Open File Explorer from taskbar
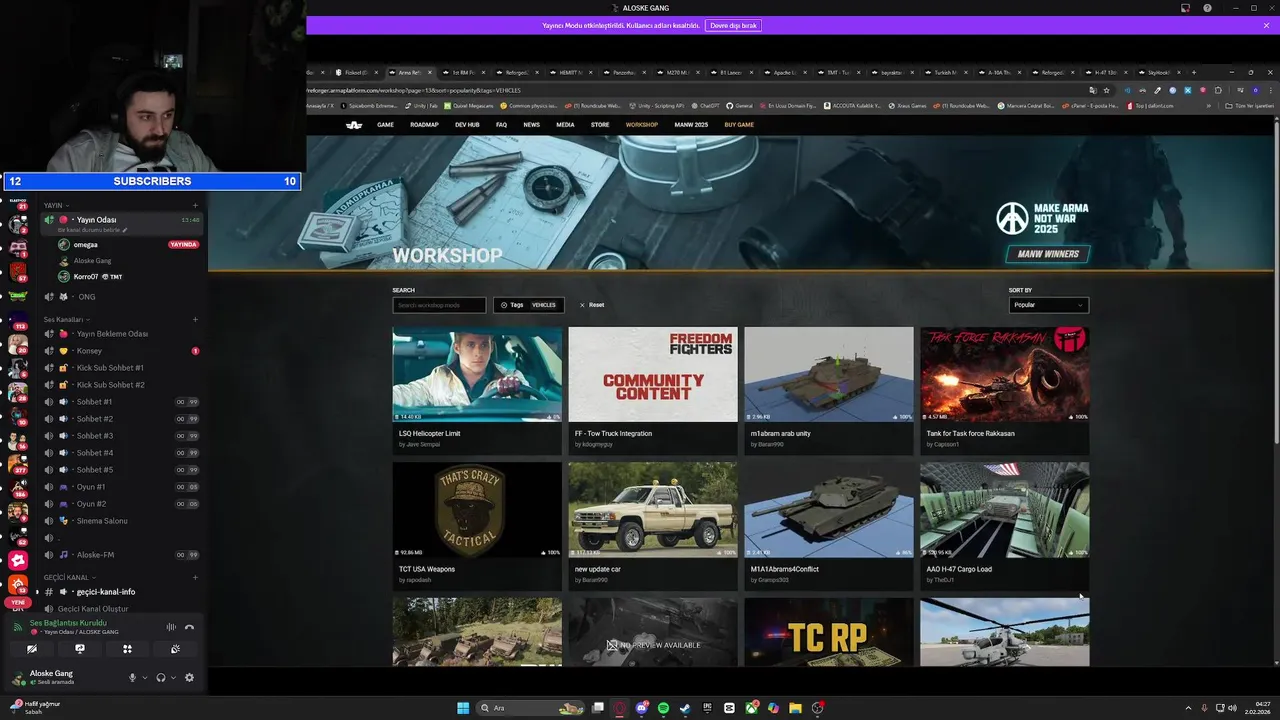The image size is (1280, 720). pyautogui.click(x=795, y=708)
